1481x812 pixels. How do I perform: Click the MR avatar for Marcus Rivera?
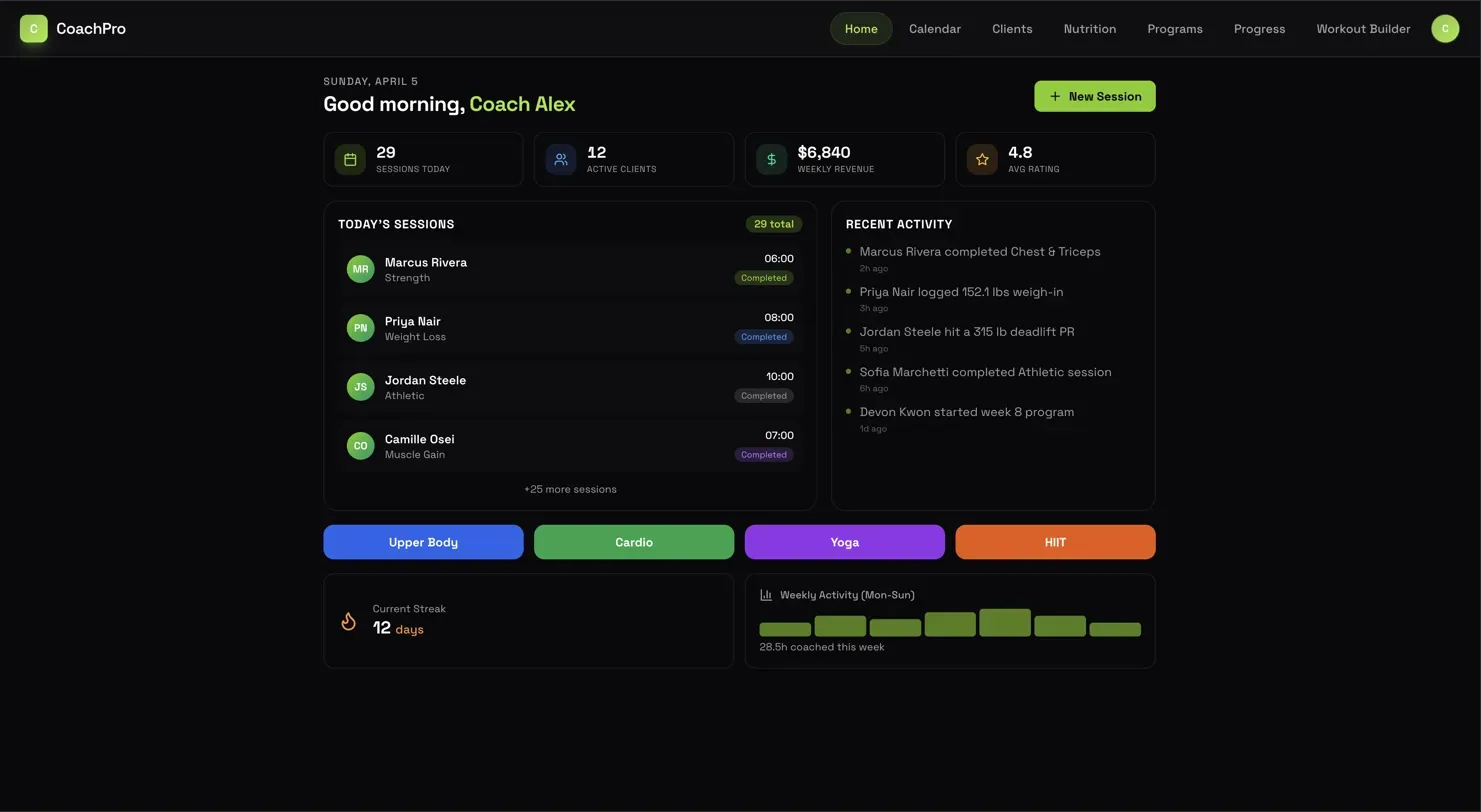pyautogui.click(x=361, y=269)
